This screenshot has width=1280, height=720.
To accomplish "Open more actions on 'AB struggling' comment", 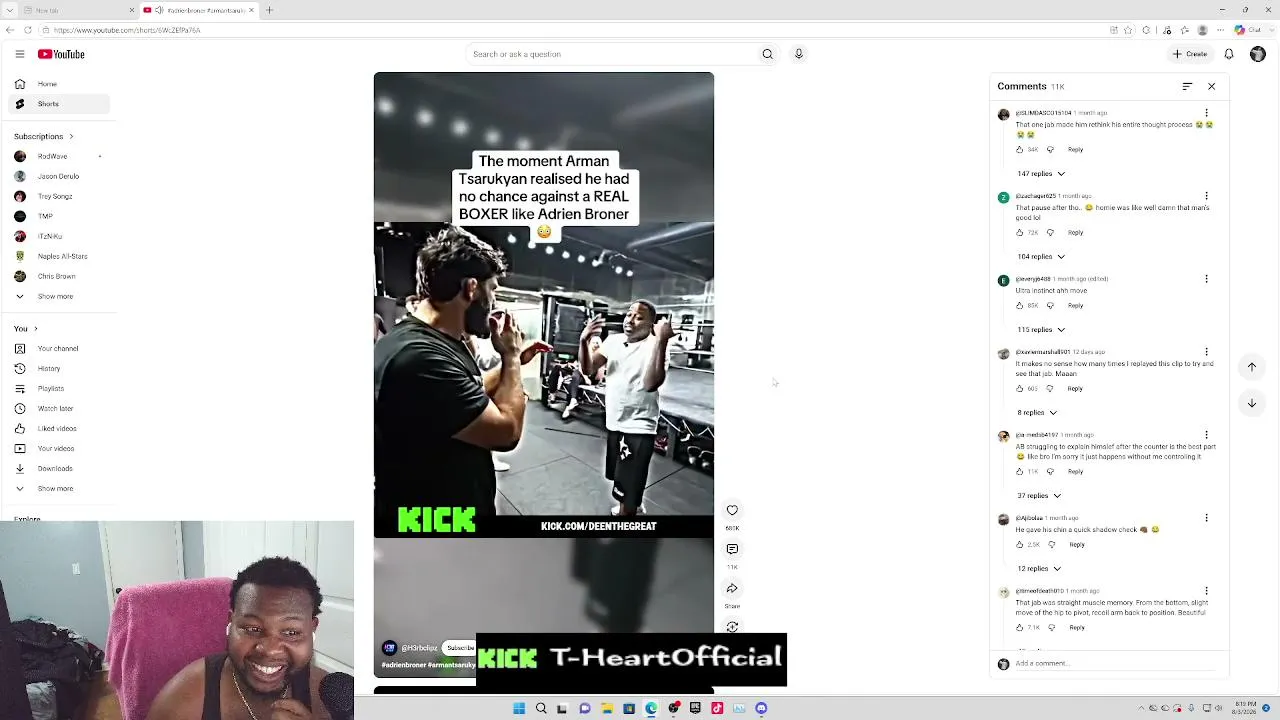I will (1206, 435).
